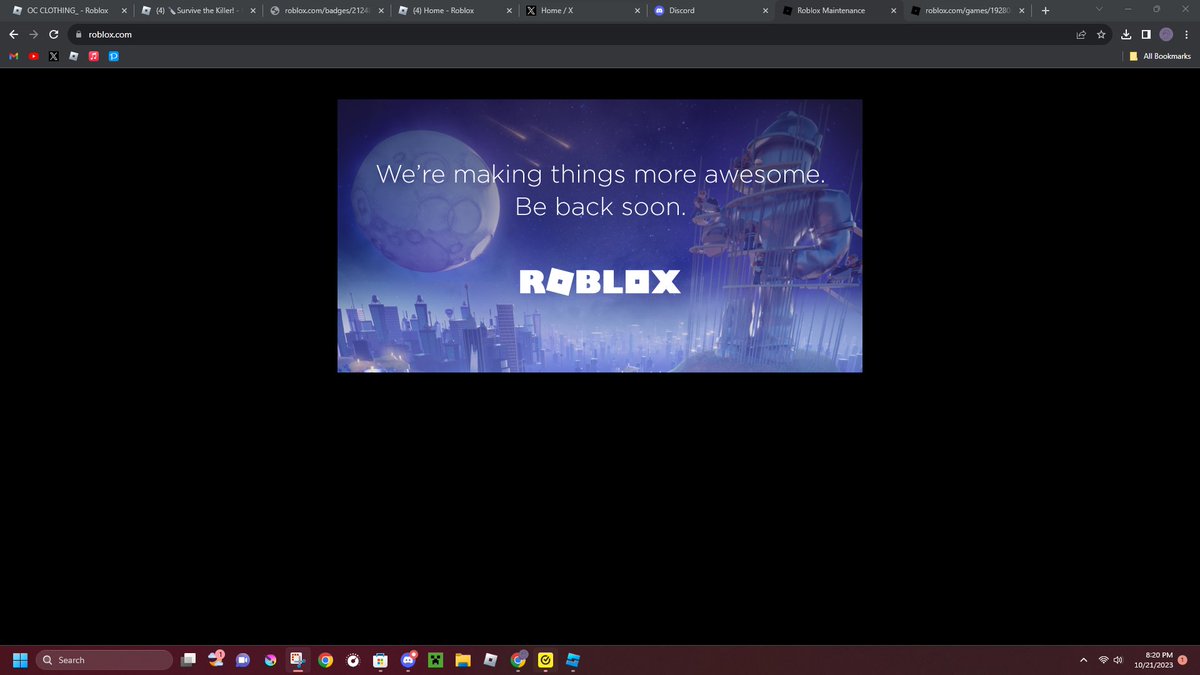This screenshot has width=1200, height=675.
Task: Switch to the roblox.com/games tab
Action: (x=966, y=11)
